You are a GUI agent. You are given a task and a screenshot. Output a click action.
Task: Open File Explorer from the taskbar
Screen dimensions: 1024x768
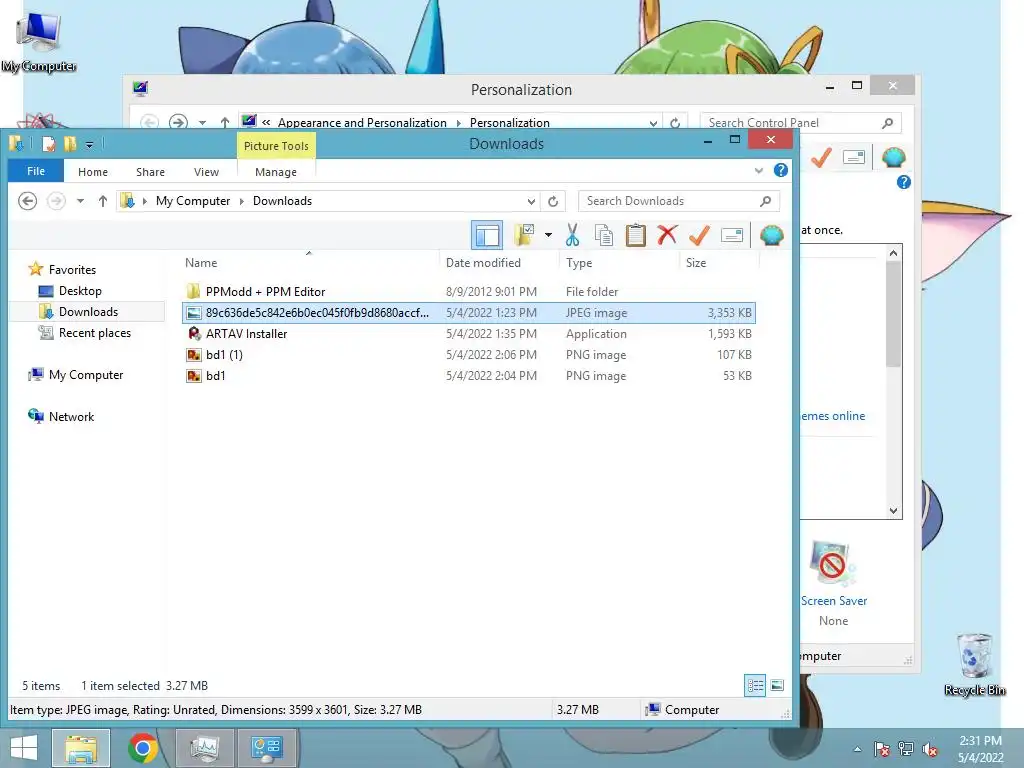[x=80, y=748]
